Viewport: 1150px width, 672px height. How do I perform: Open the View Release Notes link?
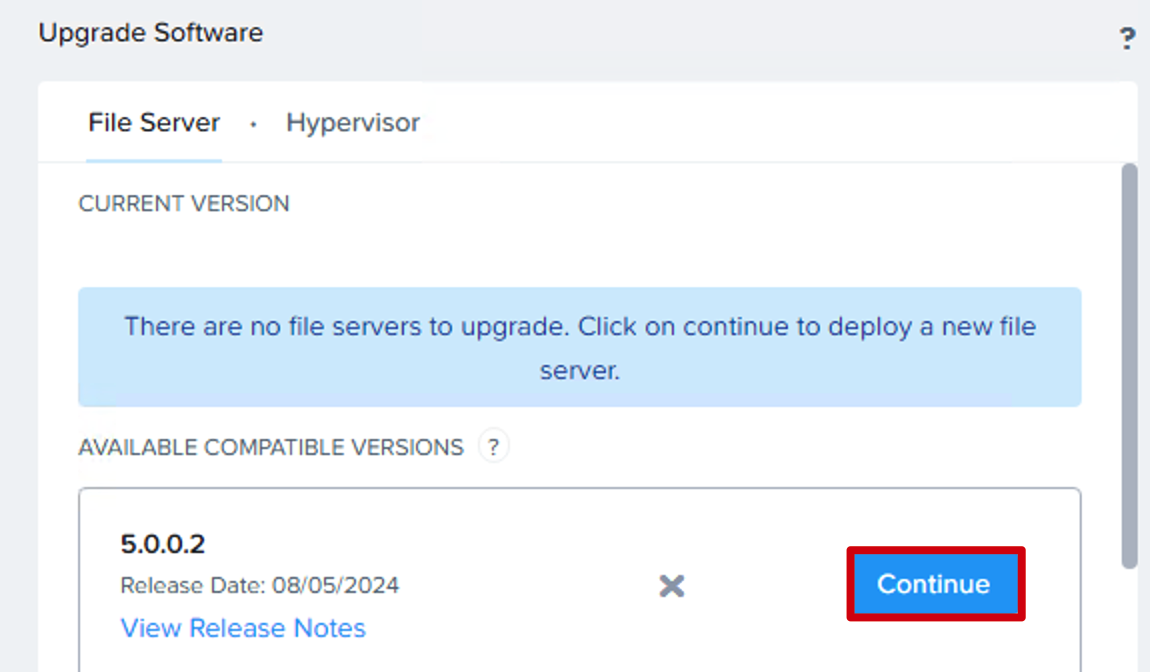pyautogui.click(x=243, y=628)
